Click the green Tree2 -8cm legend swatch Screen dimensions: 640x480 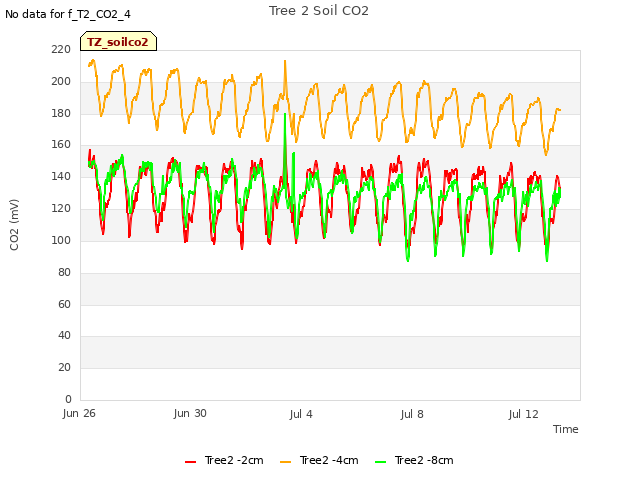point(380,462)
